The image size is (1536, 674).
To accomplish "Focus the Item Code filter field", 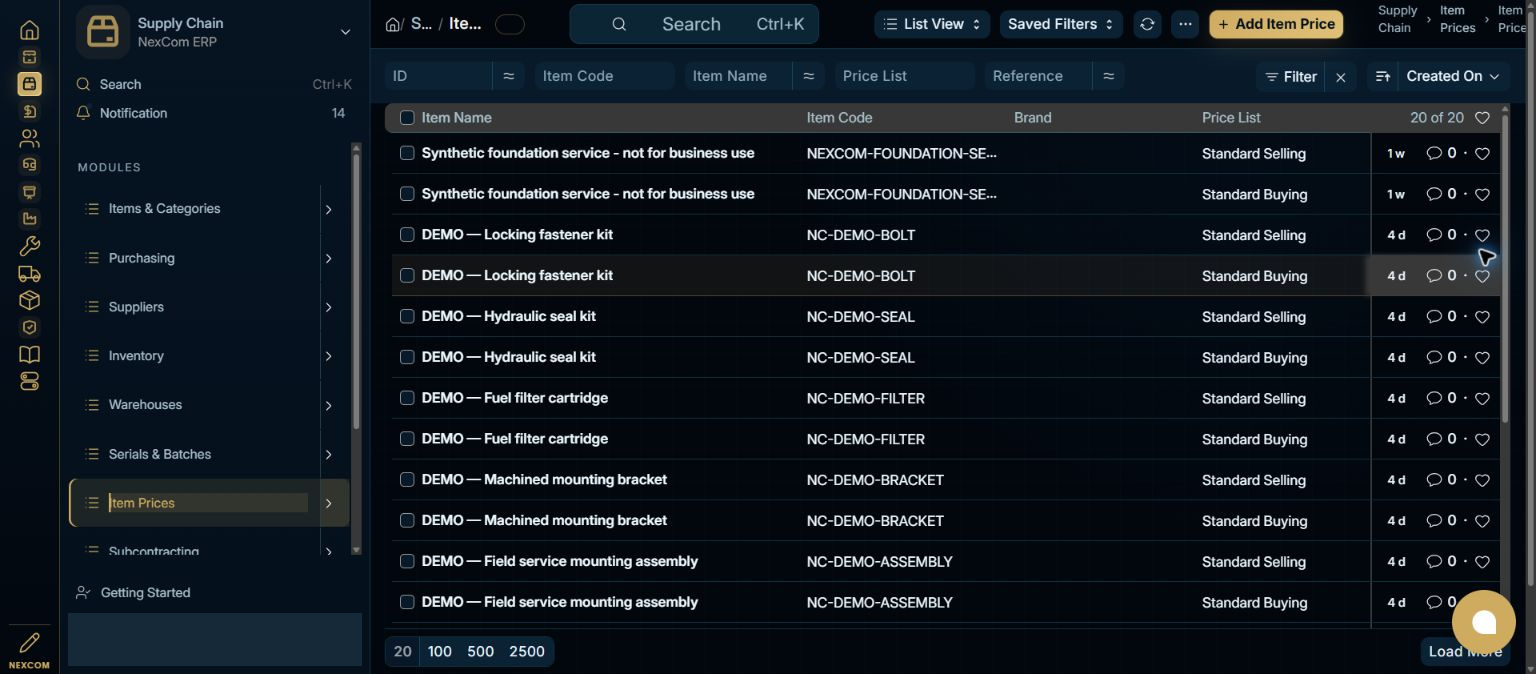I will pyautogui.click(x=604, y=76).
